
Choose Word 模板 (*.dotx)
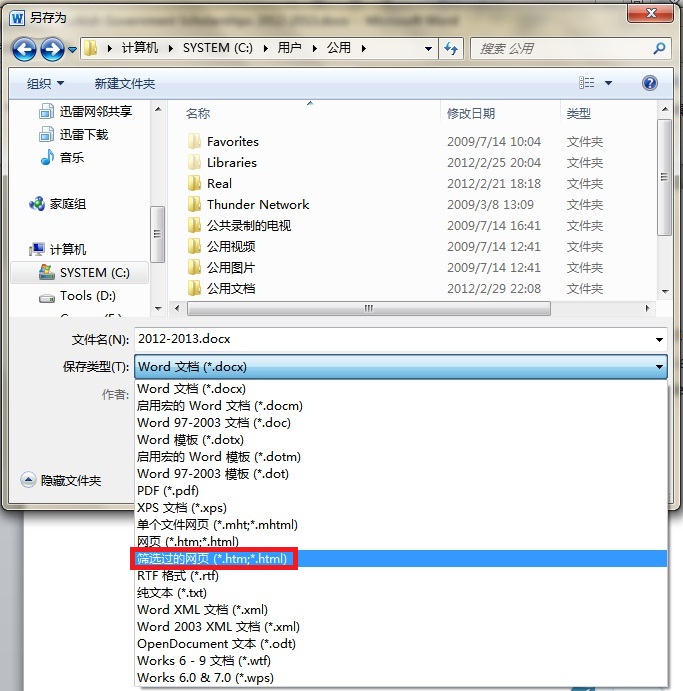click(x=401, y=440)
